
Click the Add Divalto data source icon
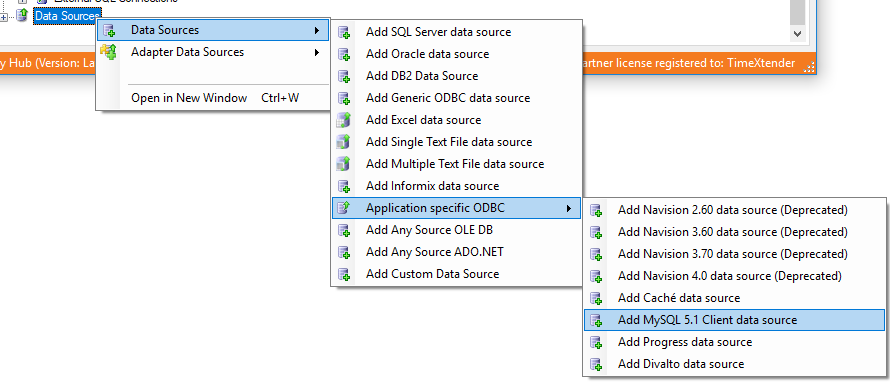[596, 364]
